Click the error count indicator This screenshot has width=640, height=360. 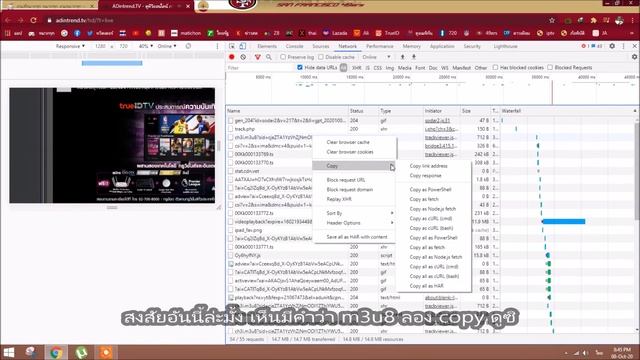pos(585,46)
